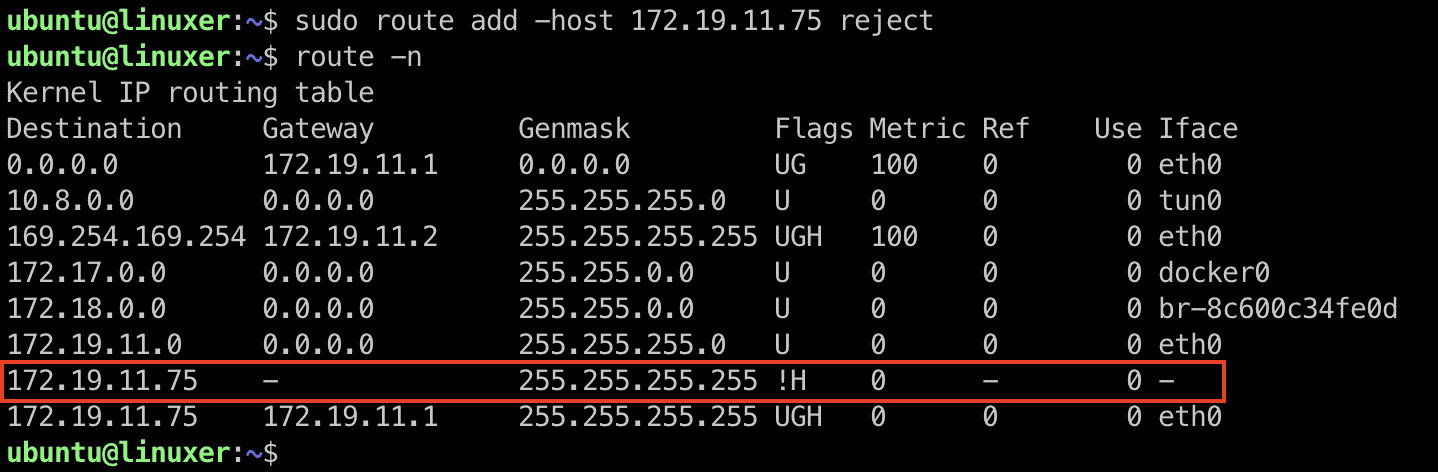This screenshot has height=472, width=1438.
Task: Click the 'route -n' command line
Action: (359, 57)
